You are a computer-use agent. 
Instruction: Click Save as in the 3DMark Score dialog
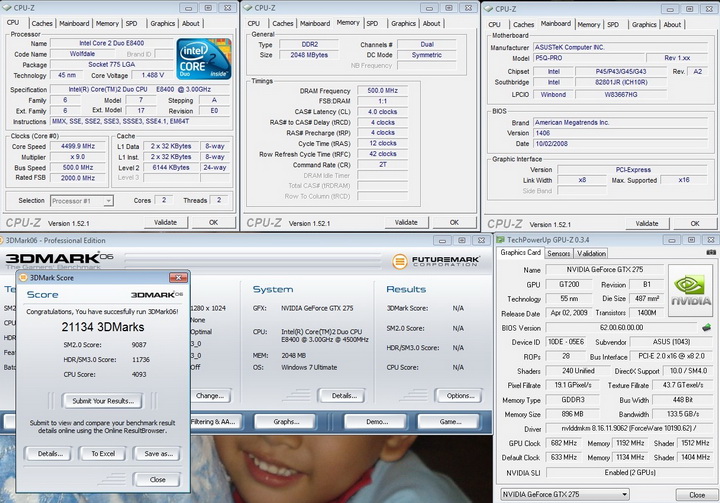click(x=158, y=453)
